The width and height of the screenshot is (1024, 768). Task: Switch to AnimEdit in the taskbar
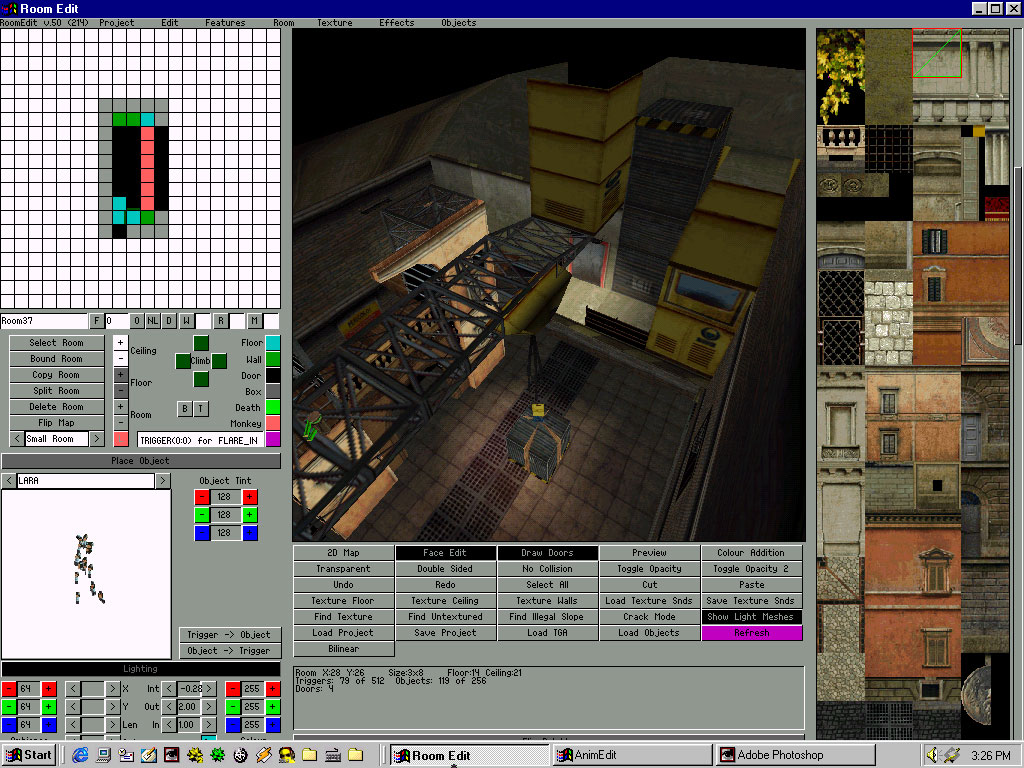tap(632, 755)
